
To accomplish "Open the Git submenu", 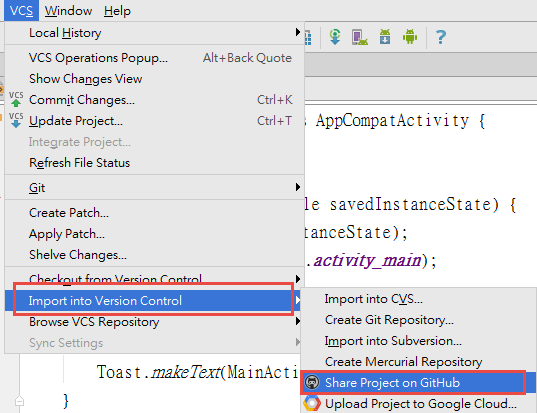I will coord(154,188).
